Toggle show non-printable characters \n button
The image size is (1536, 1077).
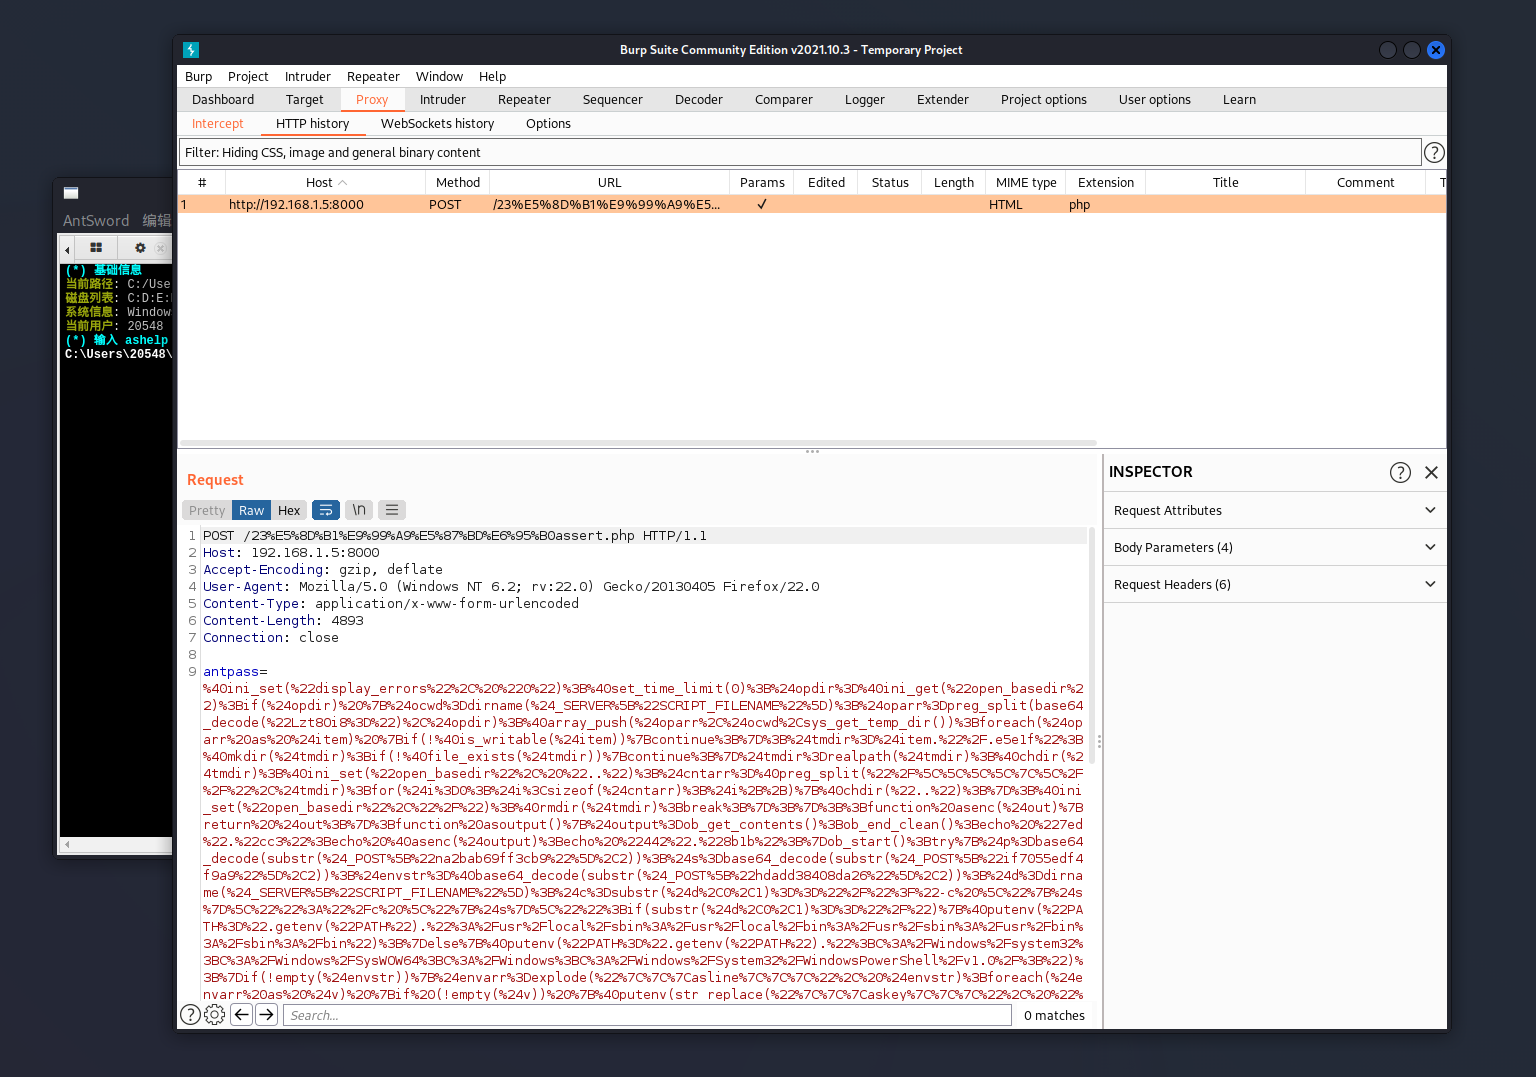pyautogui.click(x=359, y=510)
